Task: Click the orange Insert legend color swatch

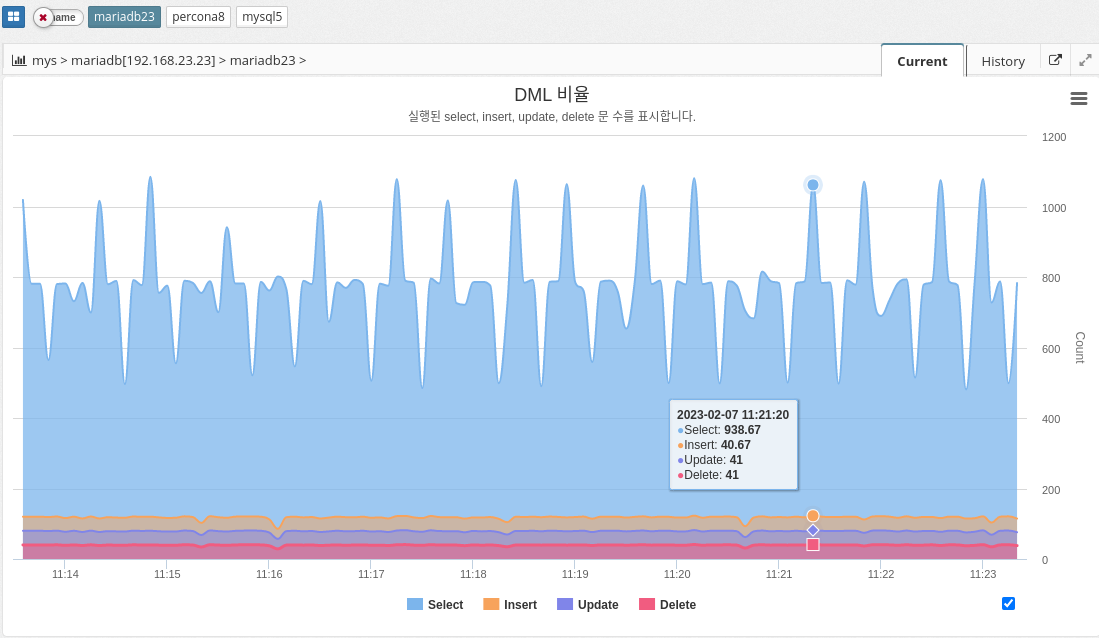Action: (x=491, y=604)
